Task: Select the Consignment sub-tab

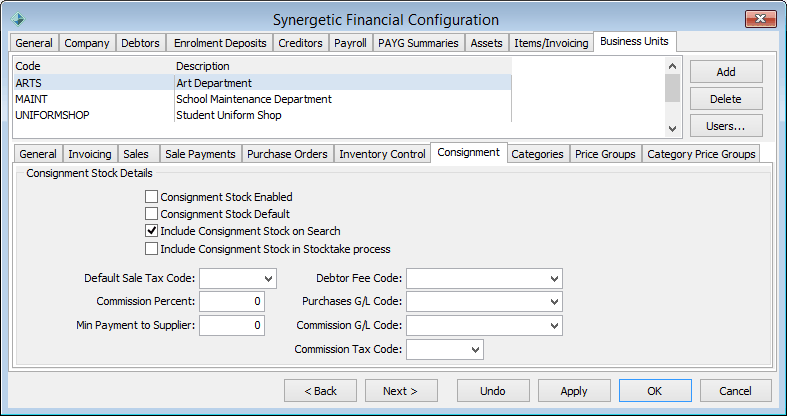Action: [x=469, y=153]
